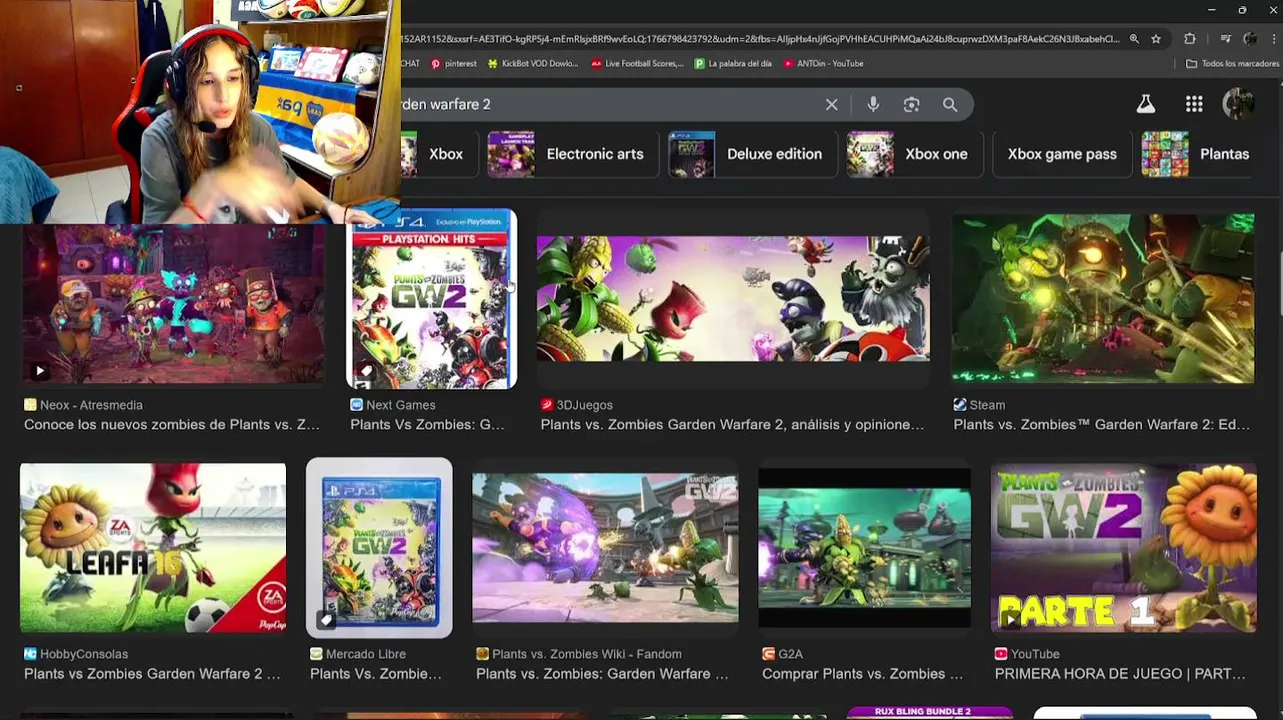
Task: Open the pinterest bookmark
Action: [453, 63]
